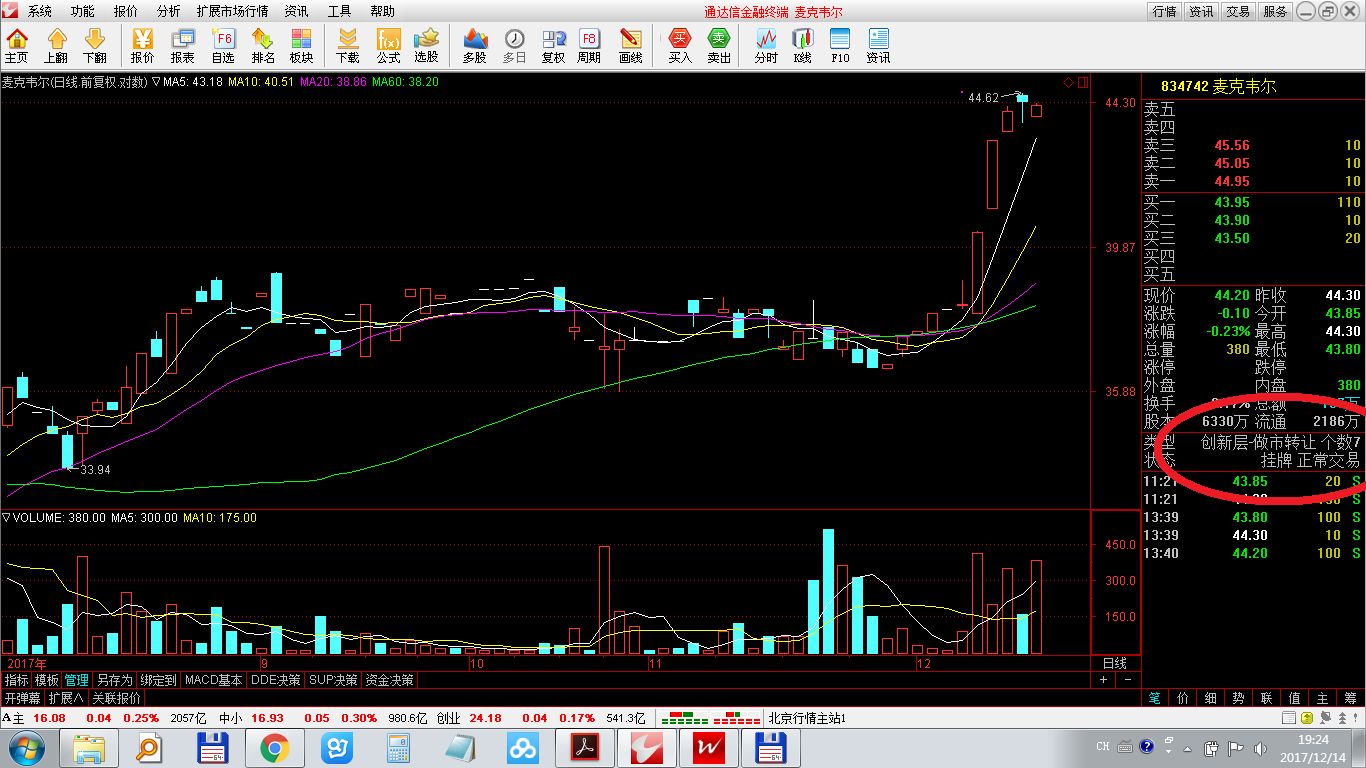
Task: Select the 指标 indicator tab
Action: tap(16, 680)
